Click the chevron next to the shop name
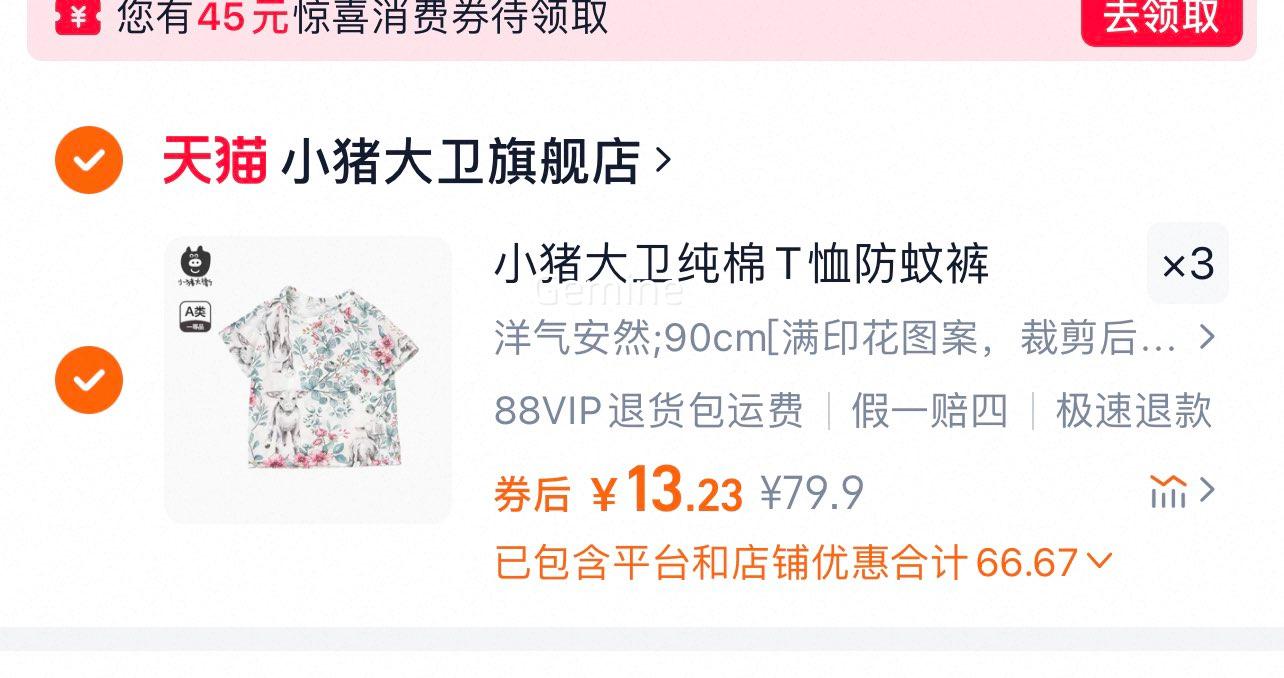The width and height of the screenshot is (1284, 678). [x=662, y=160]
